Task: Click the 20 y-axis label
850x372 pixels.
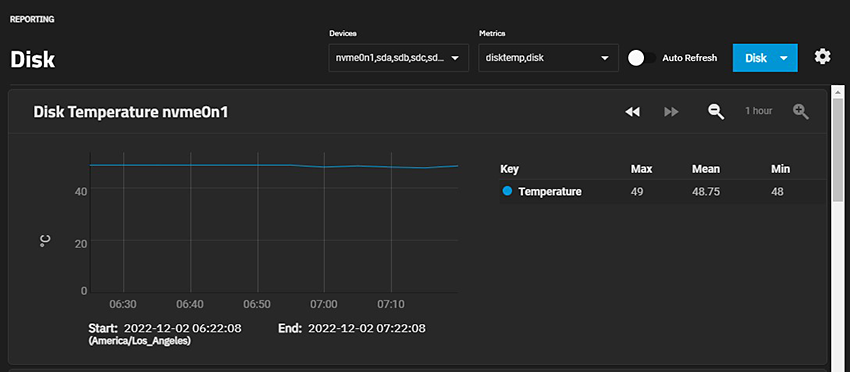Action: click(81, 243)
